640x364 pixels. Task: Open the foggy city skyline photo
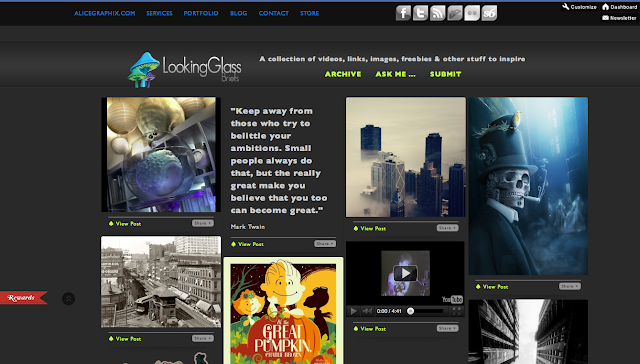pyautogui.click(x=406, y=157)
